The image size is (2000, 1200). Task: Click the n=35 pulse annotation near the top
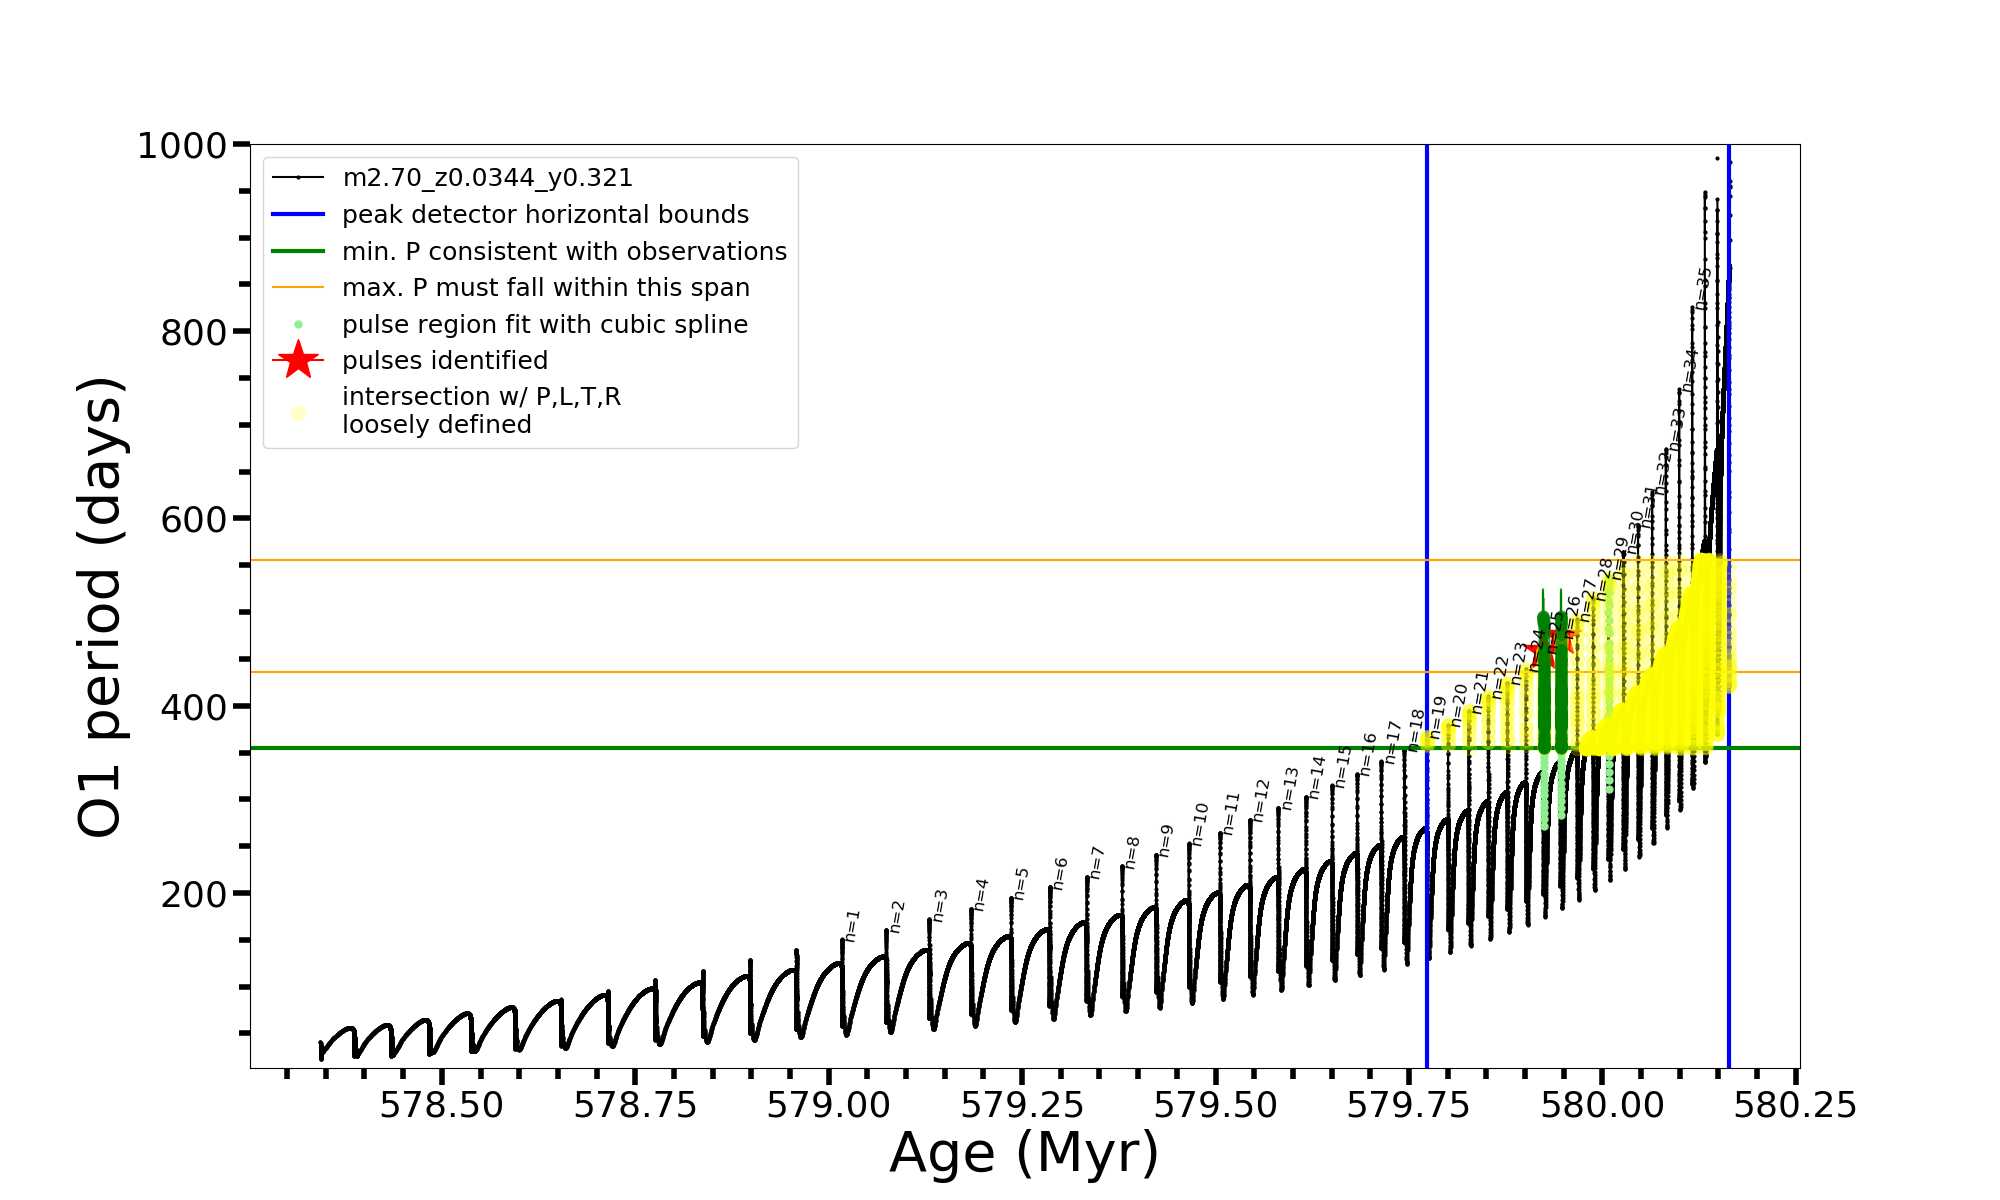pyautogui.click(x=1703, y=288)
